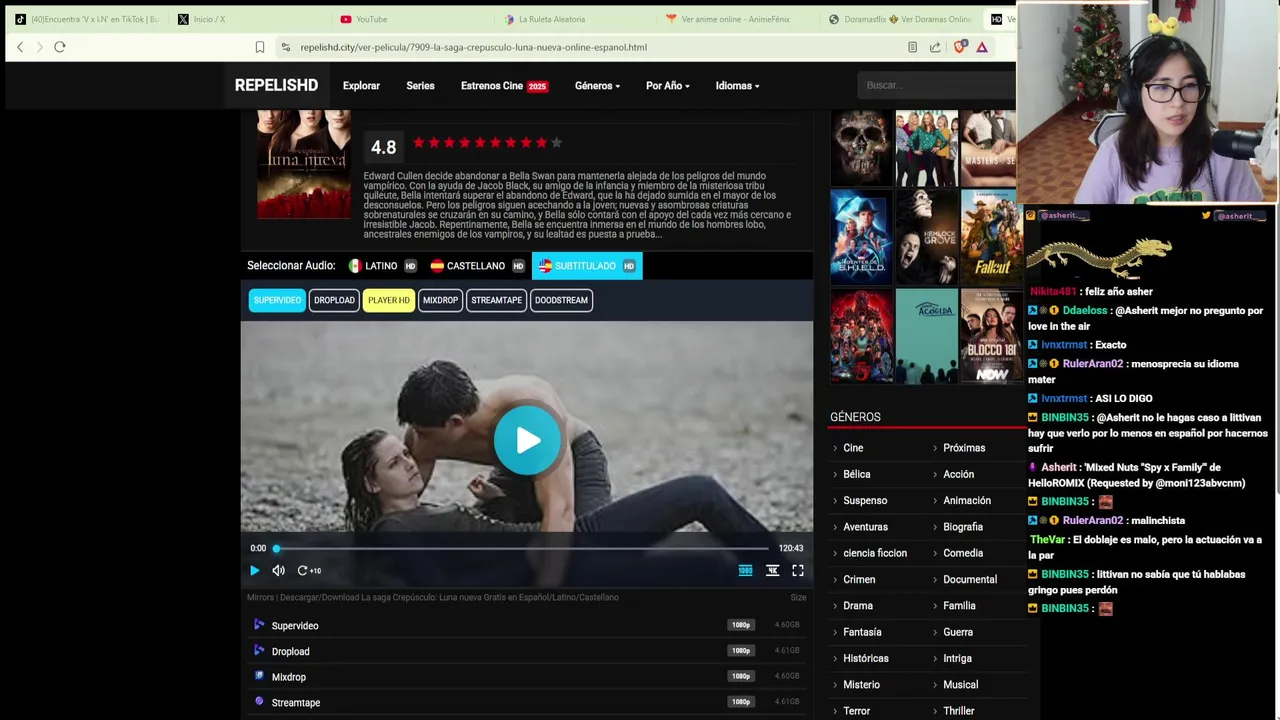Choose the MIXDROP player server
The width and height of the screenshot is (1280, 720).
[440, 300]
